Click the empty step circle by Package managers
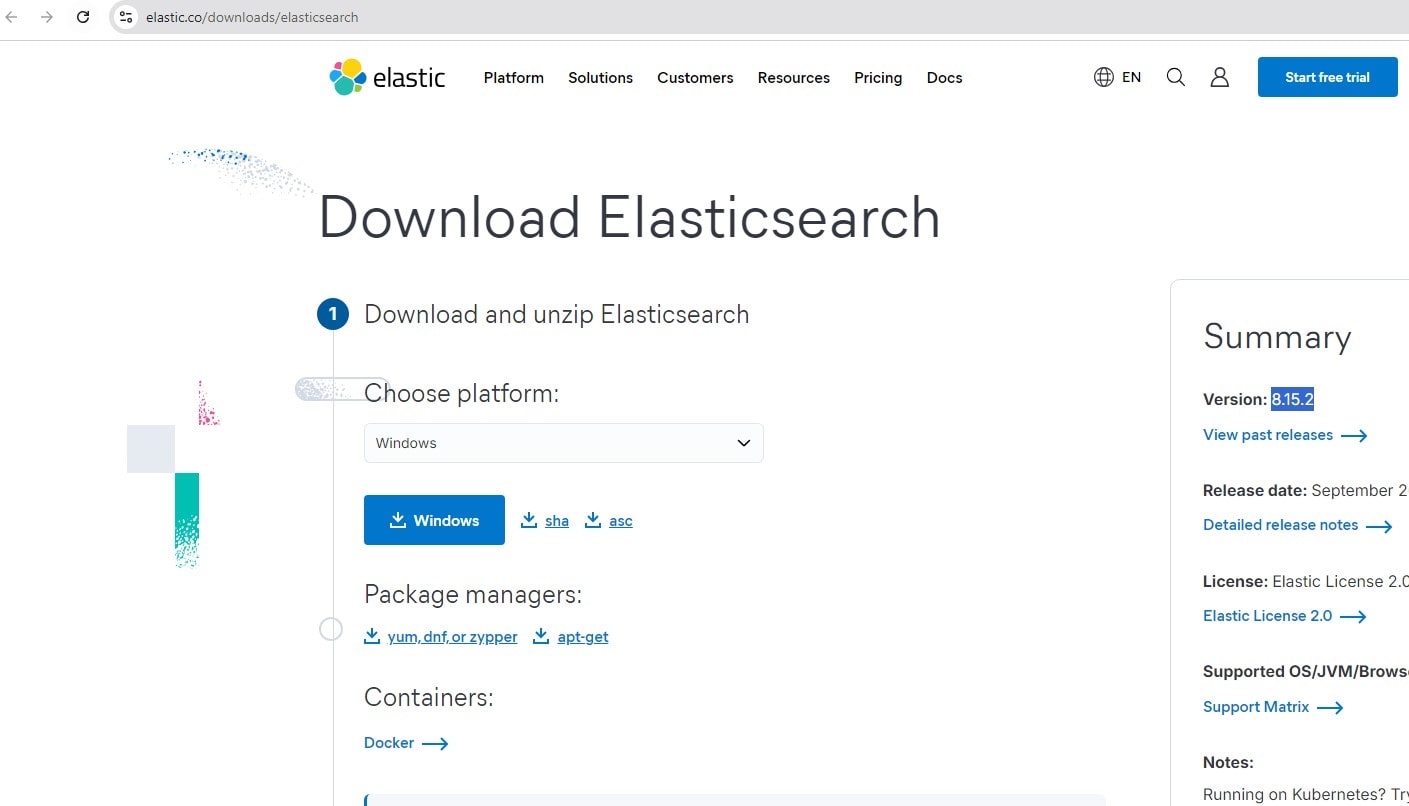Image resolution: width=1409 pixels, height=806 pixels. click(331, 629)
